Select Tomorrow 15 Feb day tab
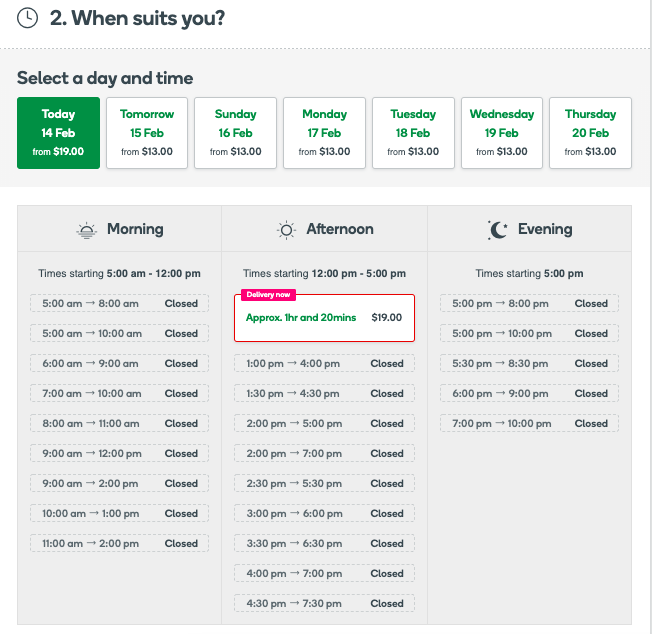The image size is (652, 634). tap(147, 133)
